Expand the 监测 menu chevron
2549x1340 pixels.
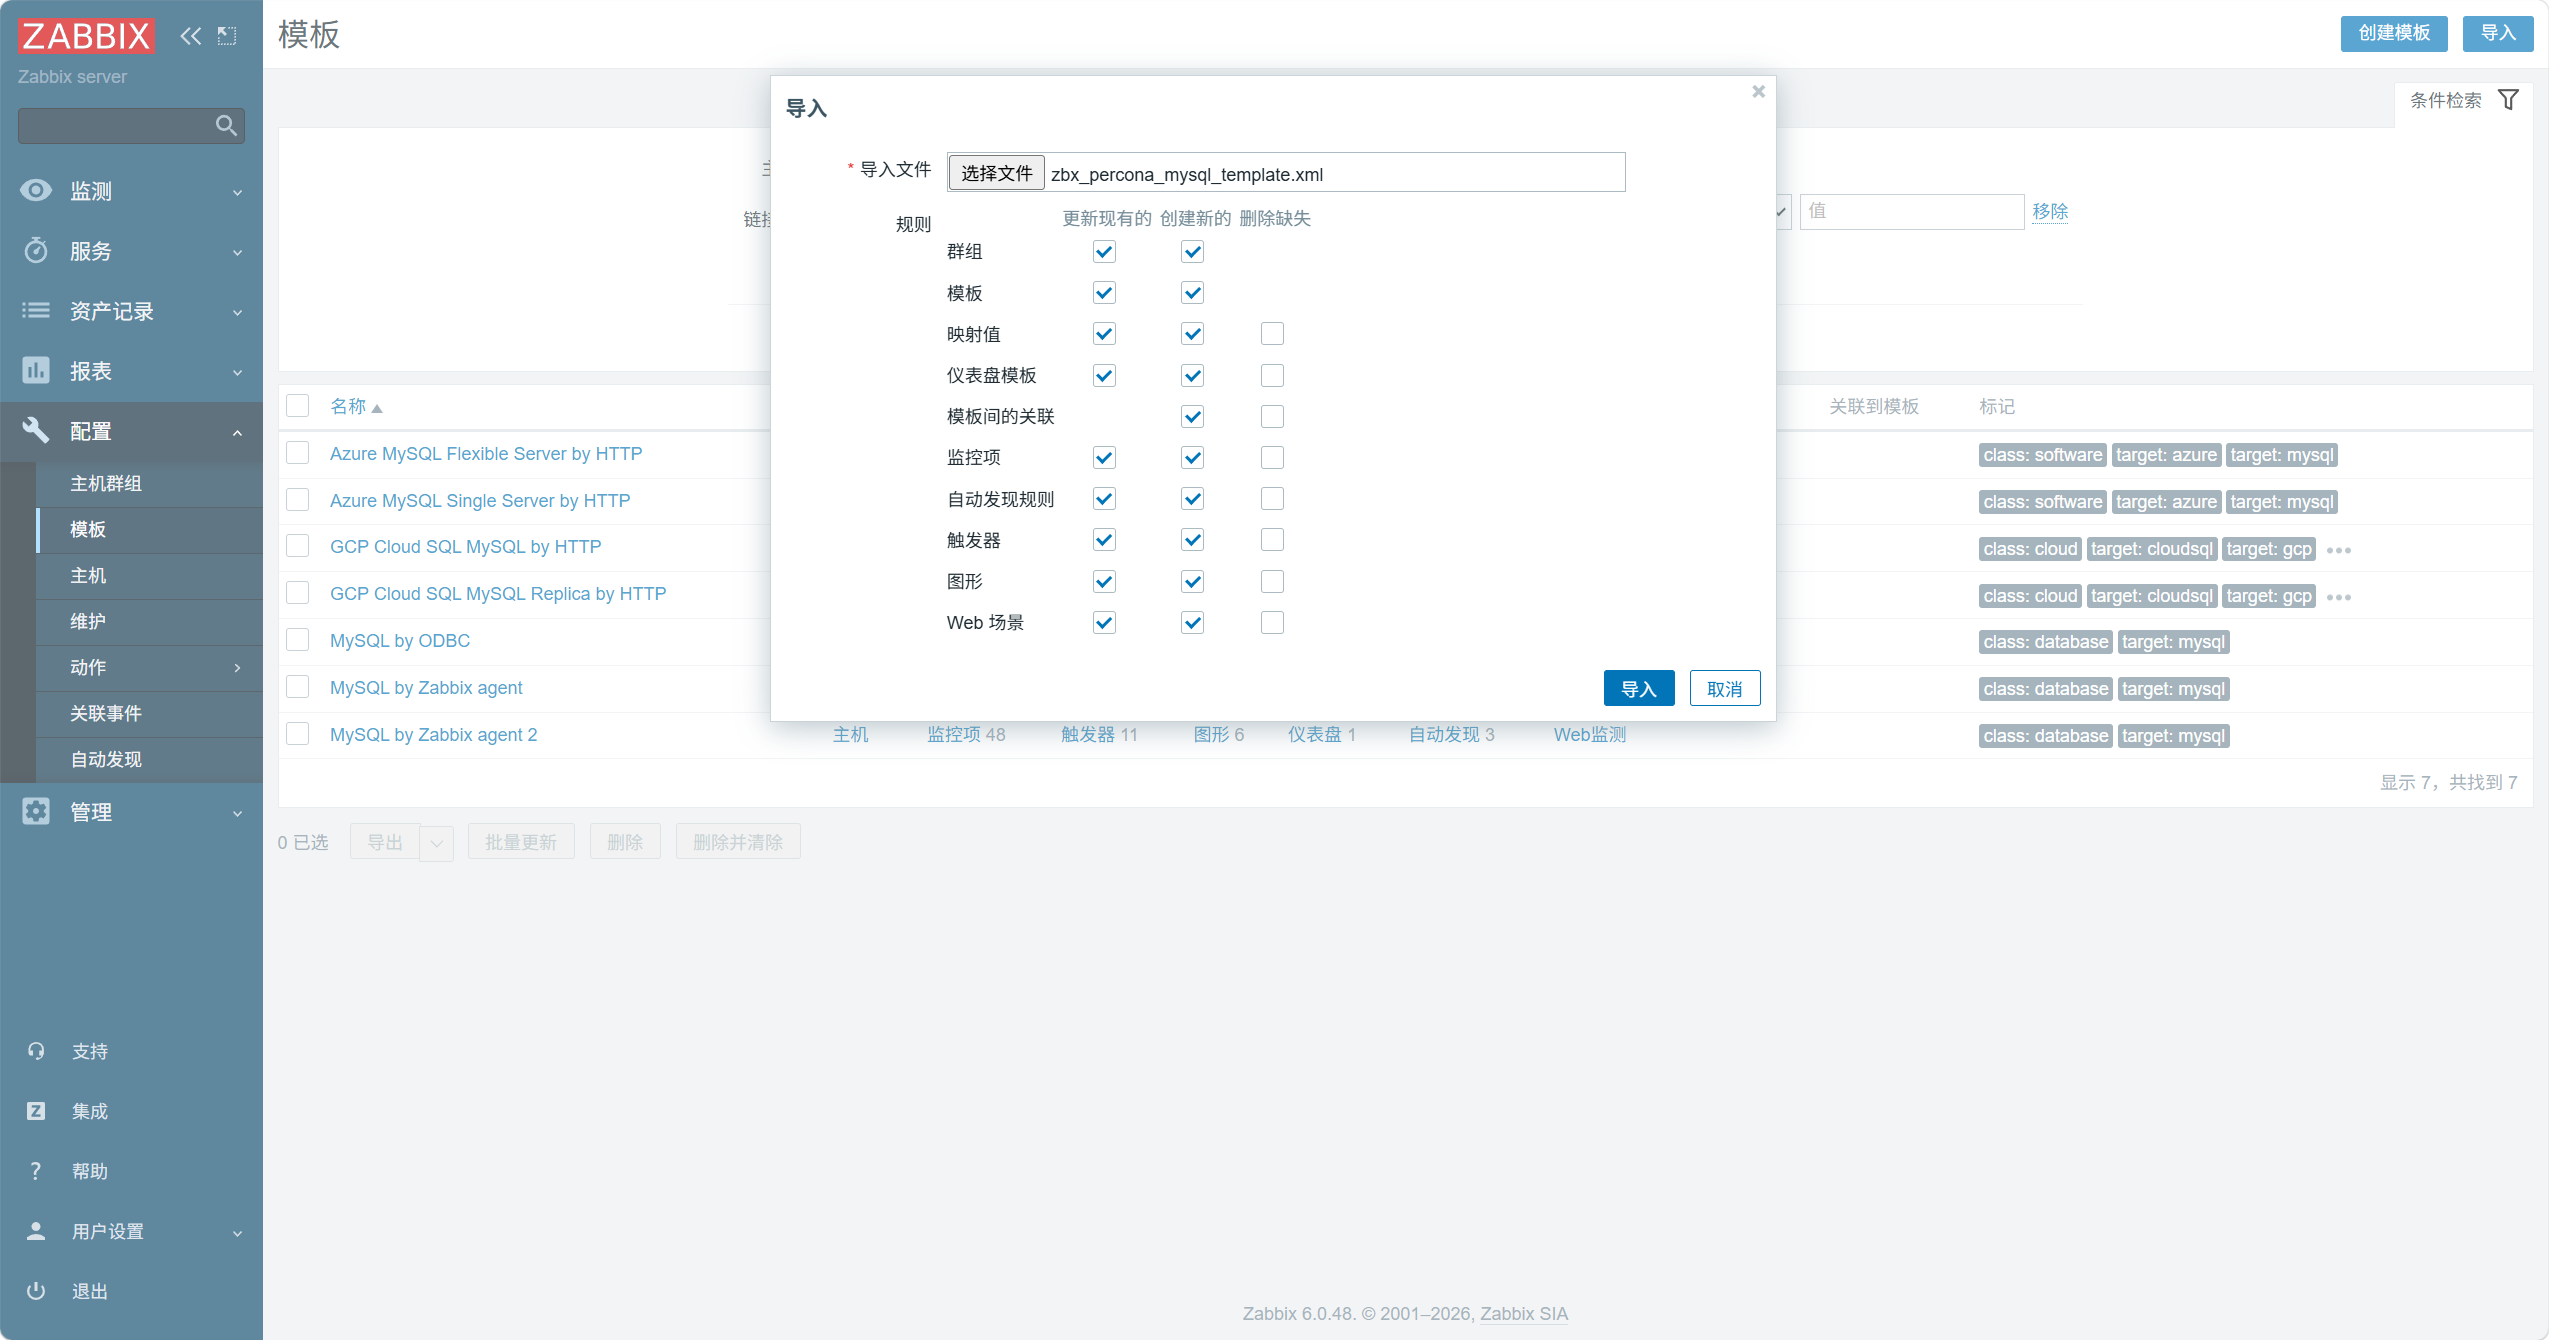pos(237,192)
